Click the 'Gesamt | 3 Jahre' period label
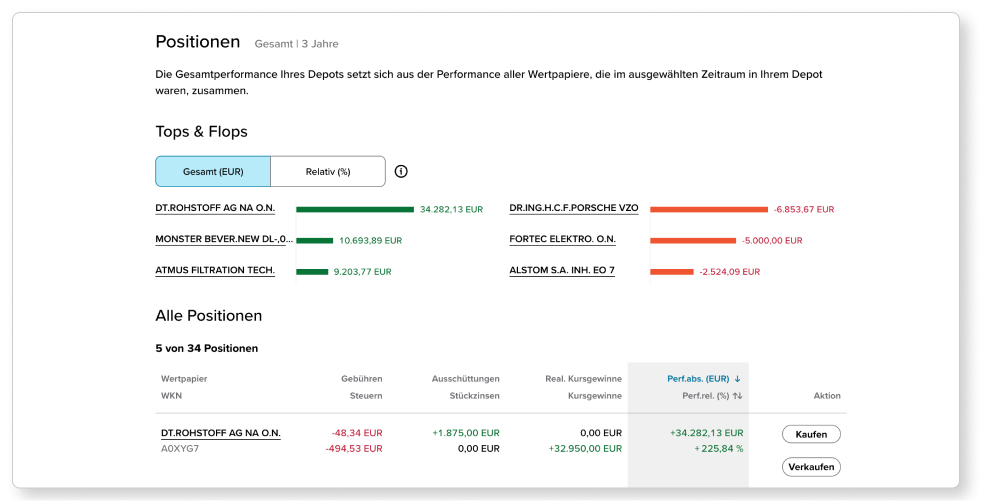 [x=296, y=44]
